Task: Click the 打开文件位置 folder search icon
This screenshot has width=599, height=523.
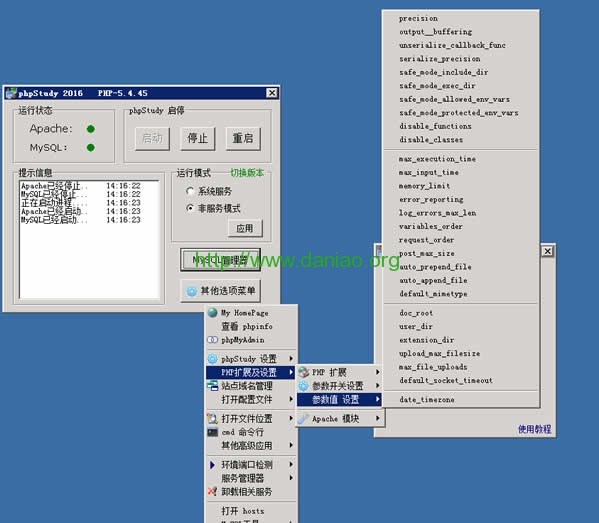Action: [212, 418]
